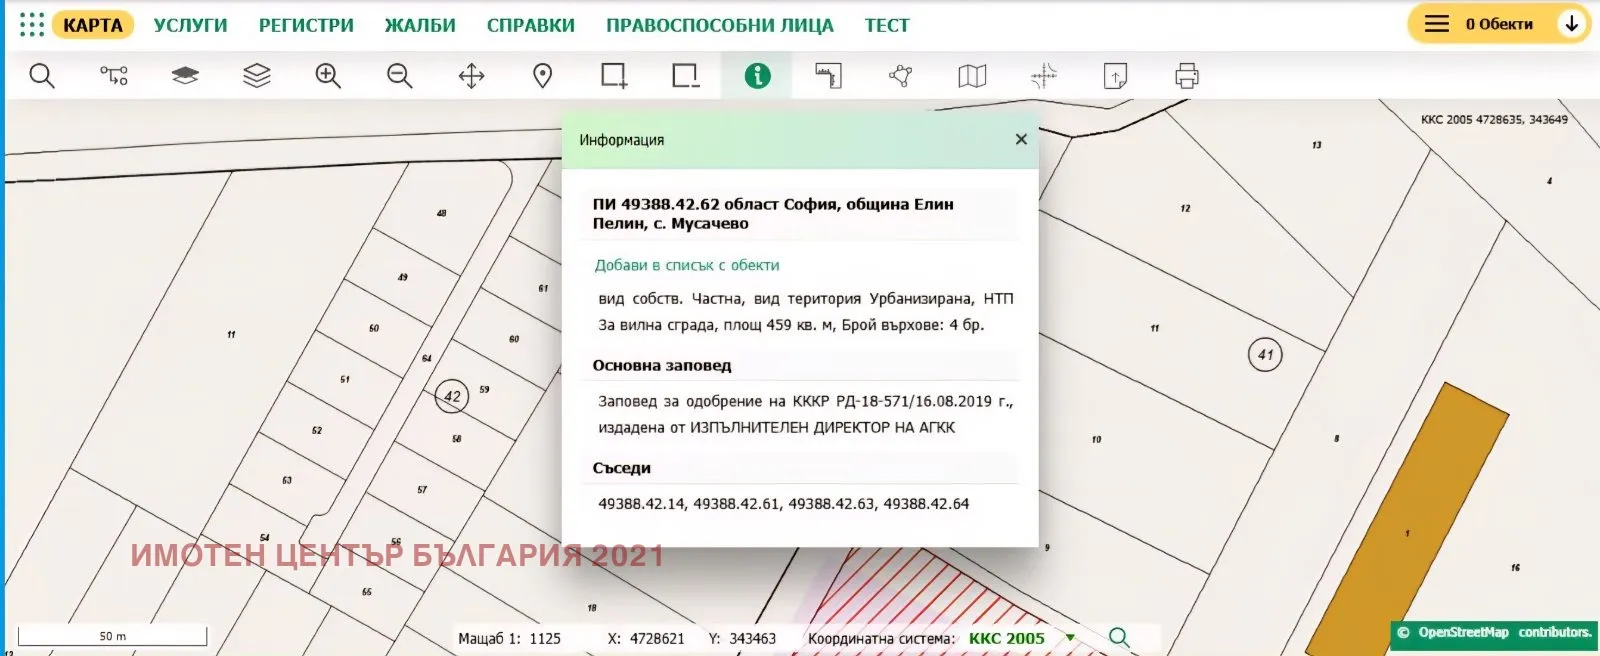Activate the pan map tool
This screenshot has height=656, width=1600.
coord(471,76)
